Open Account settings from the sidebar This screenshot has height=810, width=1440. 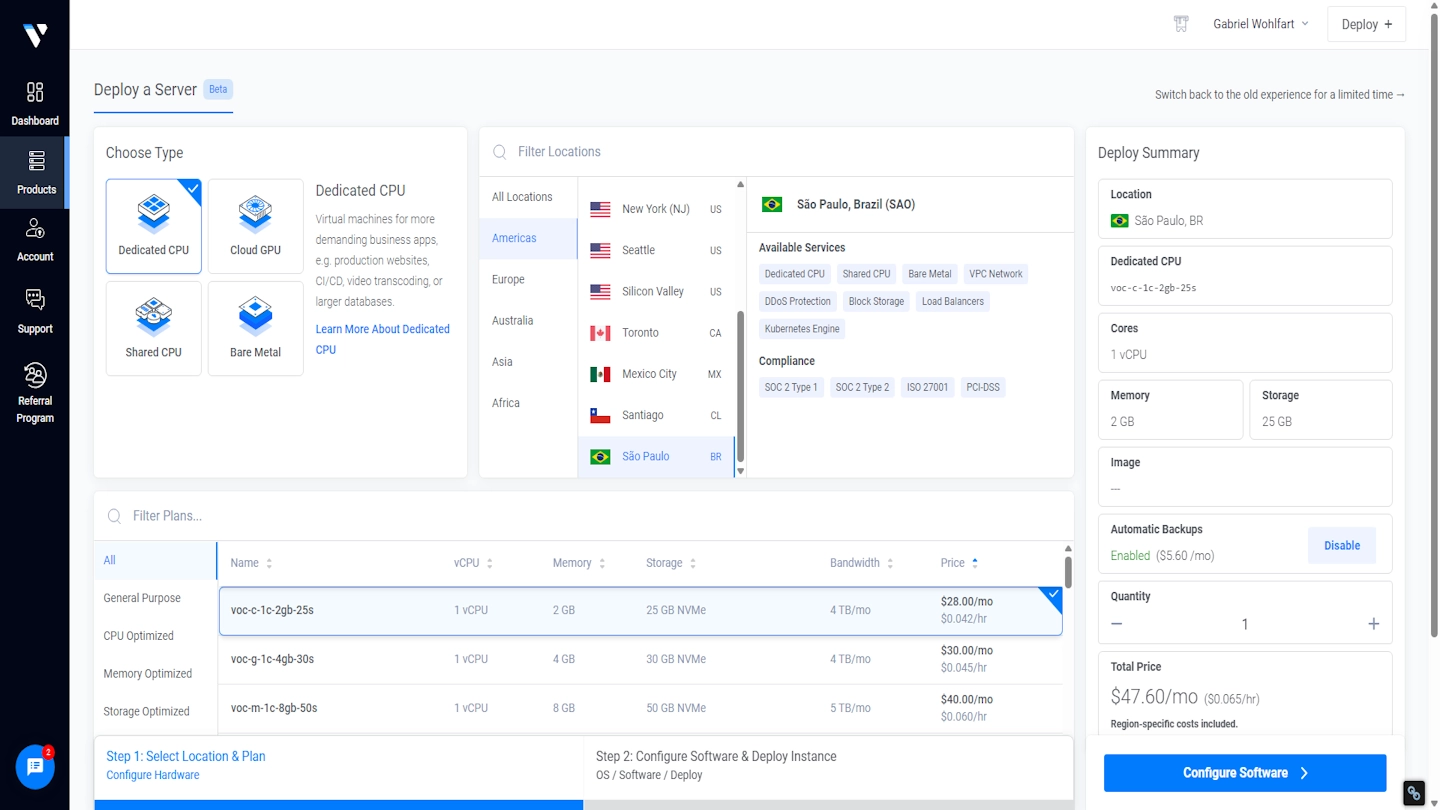[x=35, y=240]
